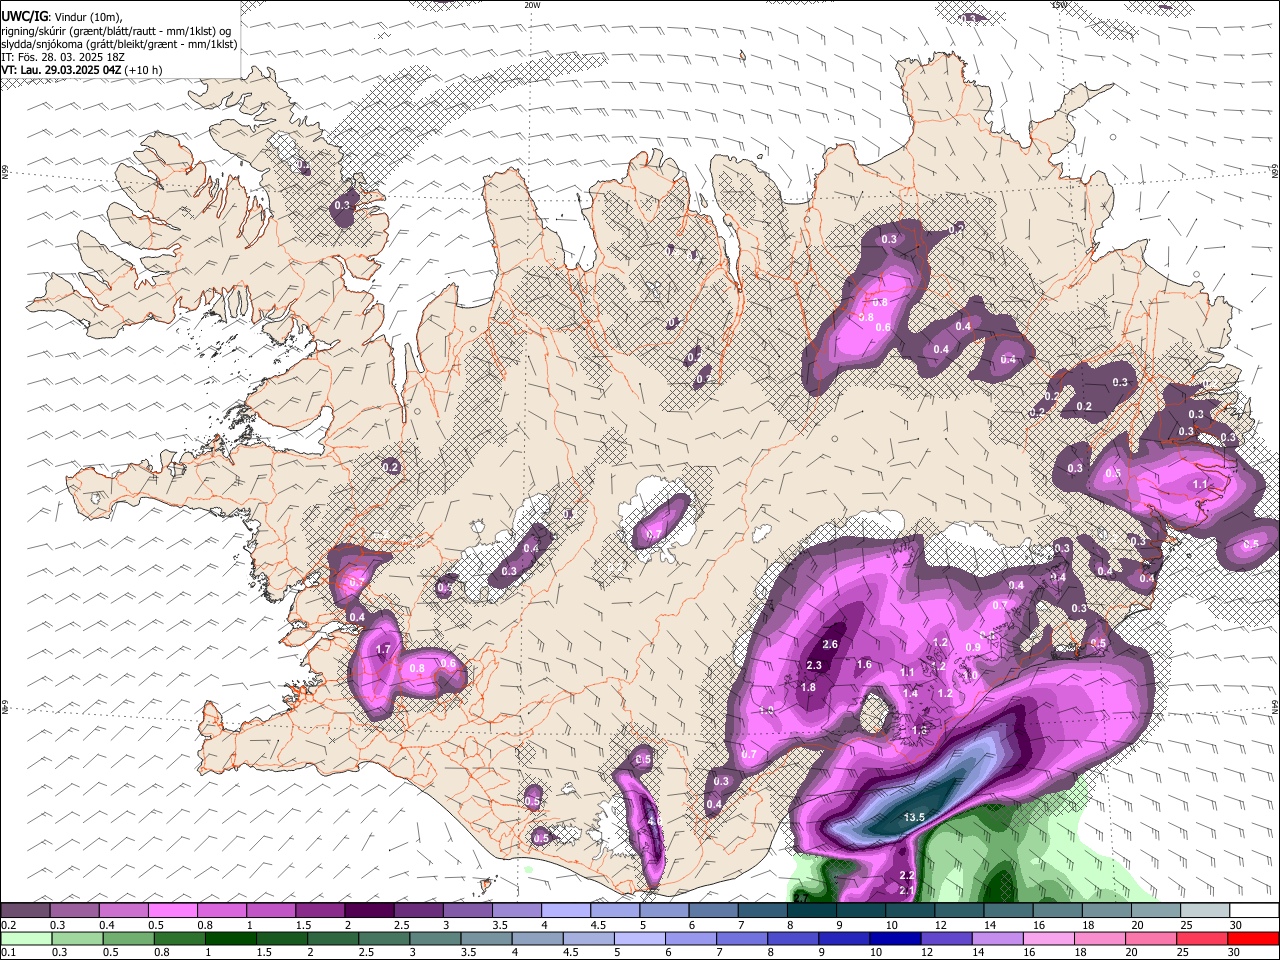
Task: Click the 1.4 value on the map
Action: (910, 694)
